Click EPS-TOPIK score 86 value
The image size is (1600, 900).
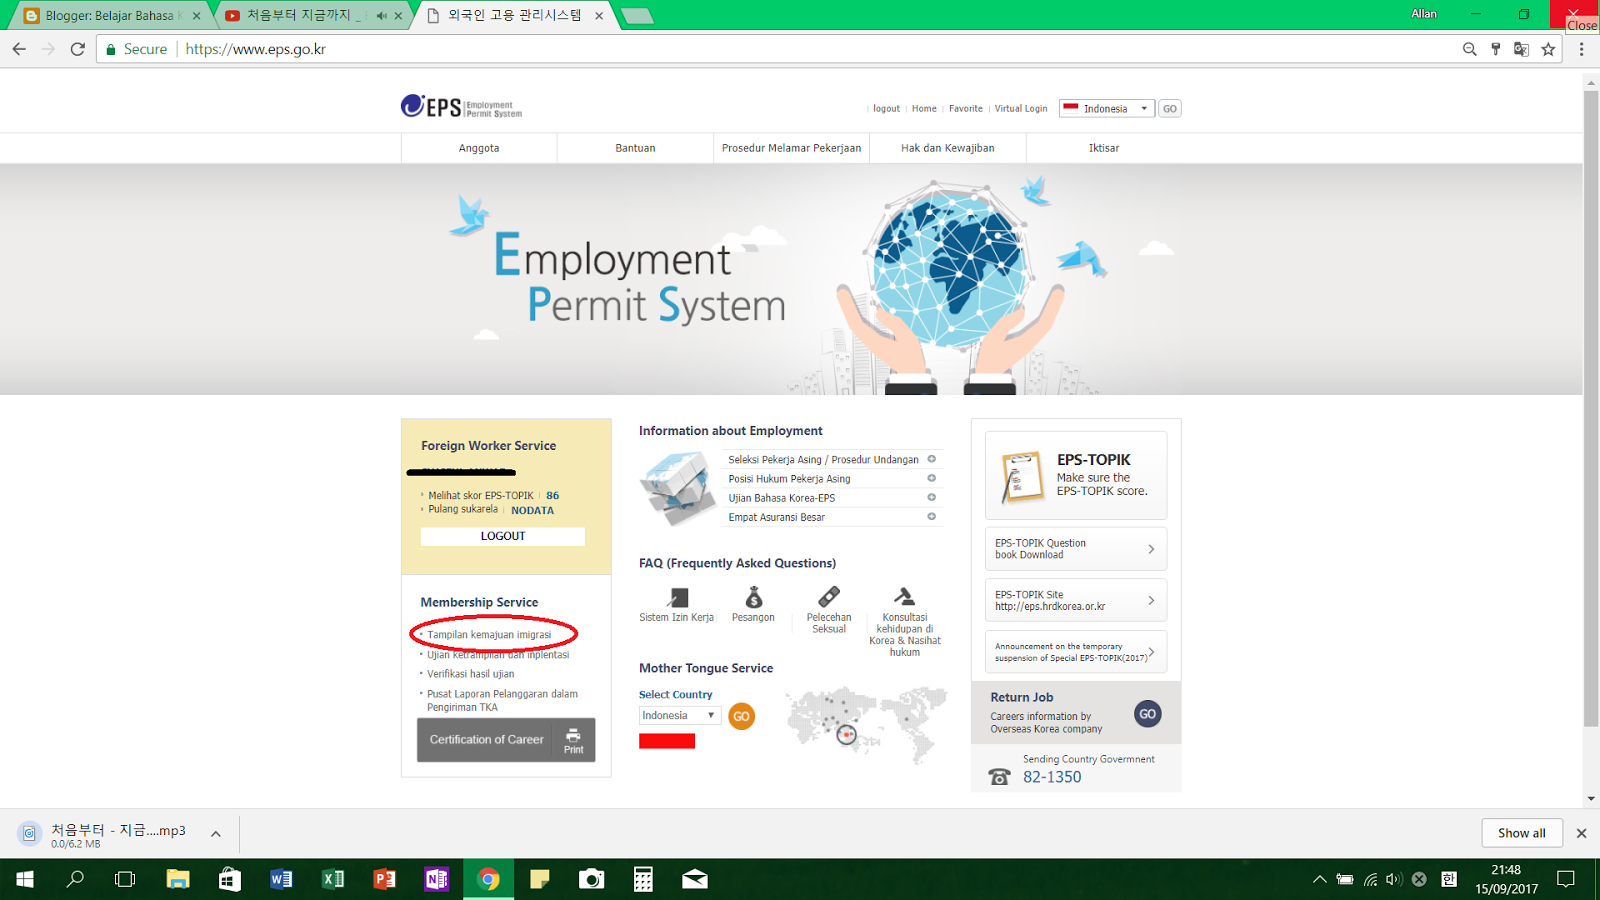point(552,495)
